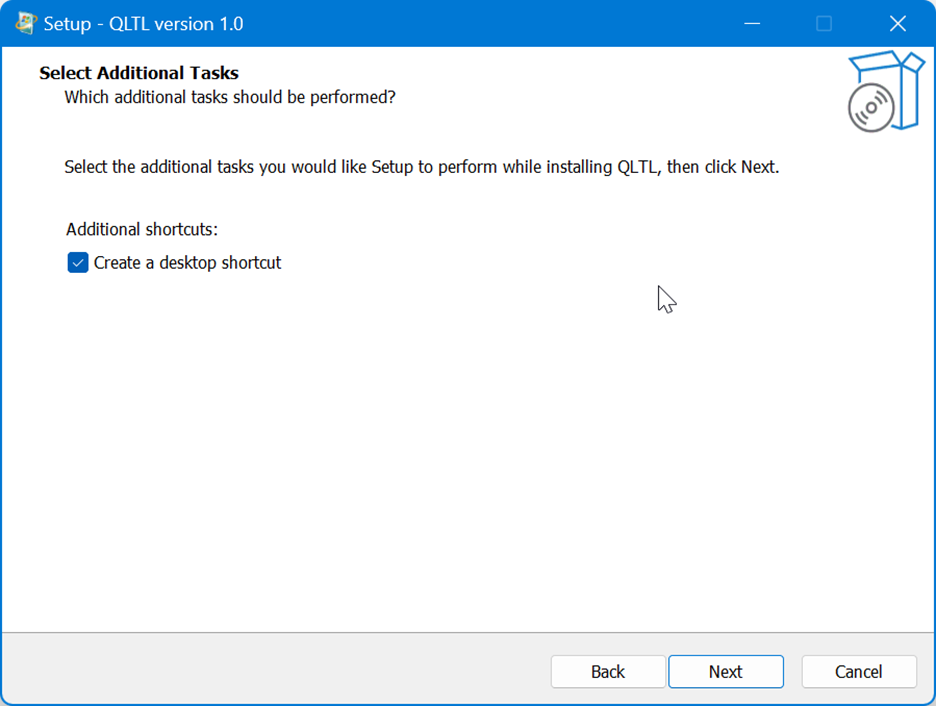Click the instruction sentence mentioning installing QLTL
936x706 pixels.
pos(421,167)
